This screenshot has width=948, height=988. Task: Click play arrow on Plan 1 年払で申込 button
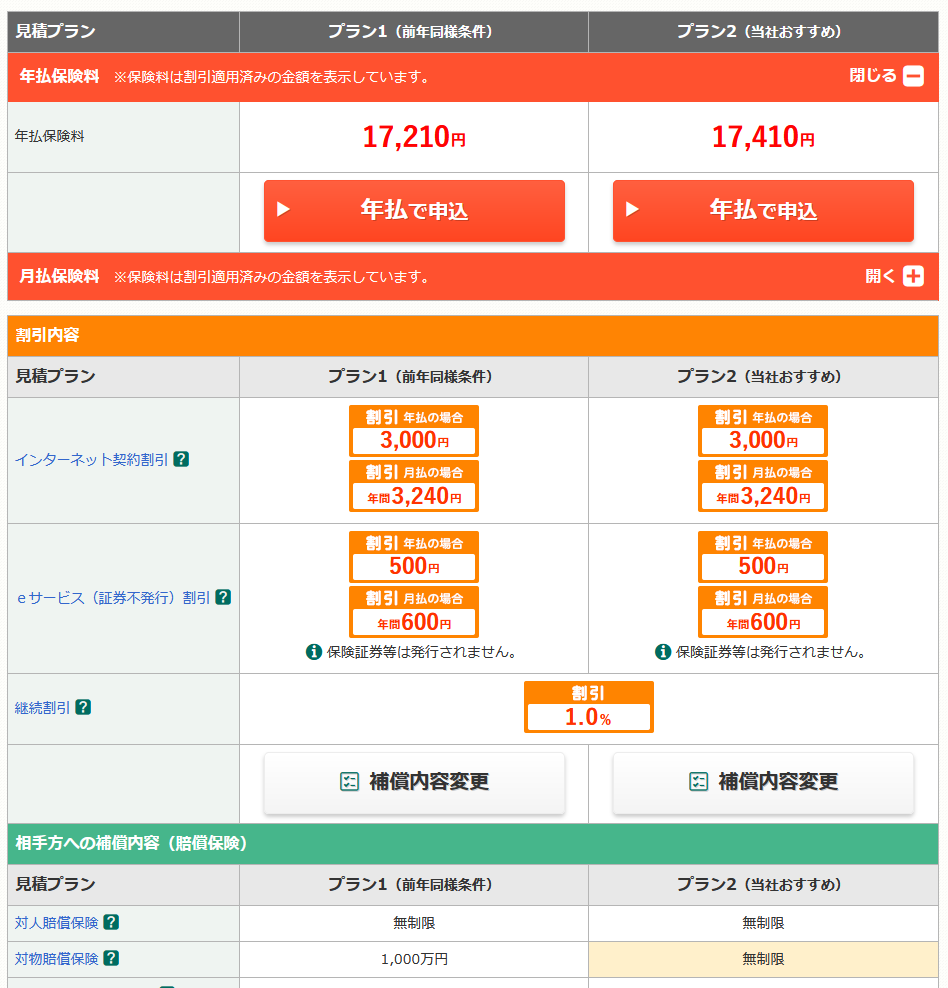(x=283, y=209)
